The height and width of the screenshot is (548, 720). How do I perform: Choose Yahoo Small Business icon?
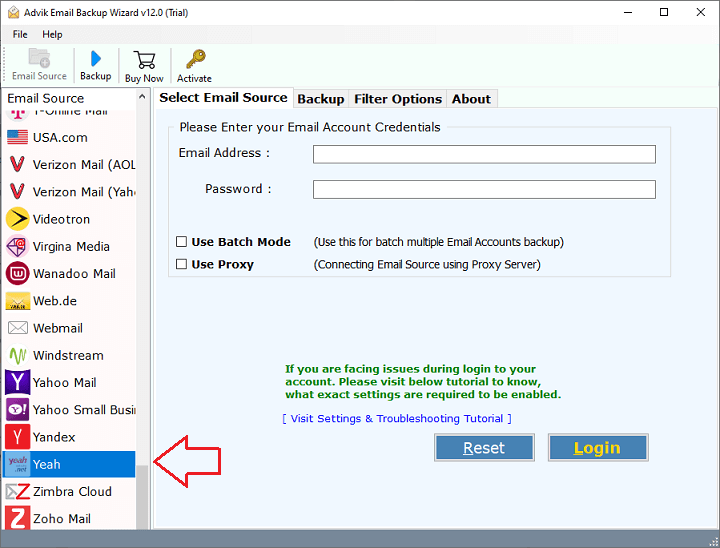pyautogui.click(x=17, y=409)
